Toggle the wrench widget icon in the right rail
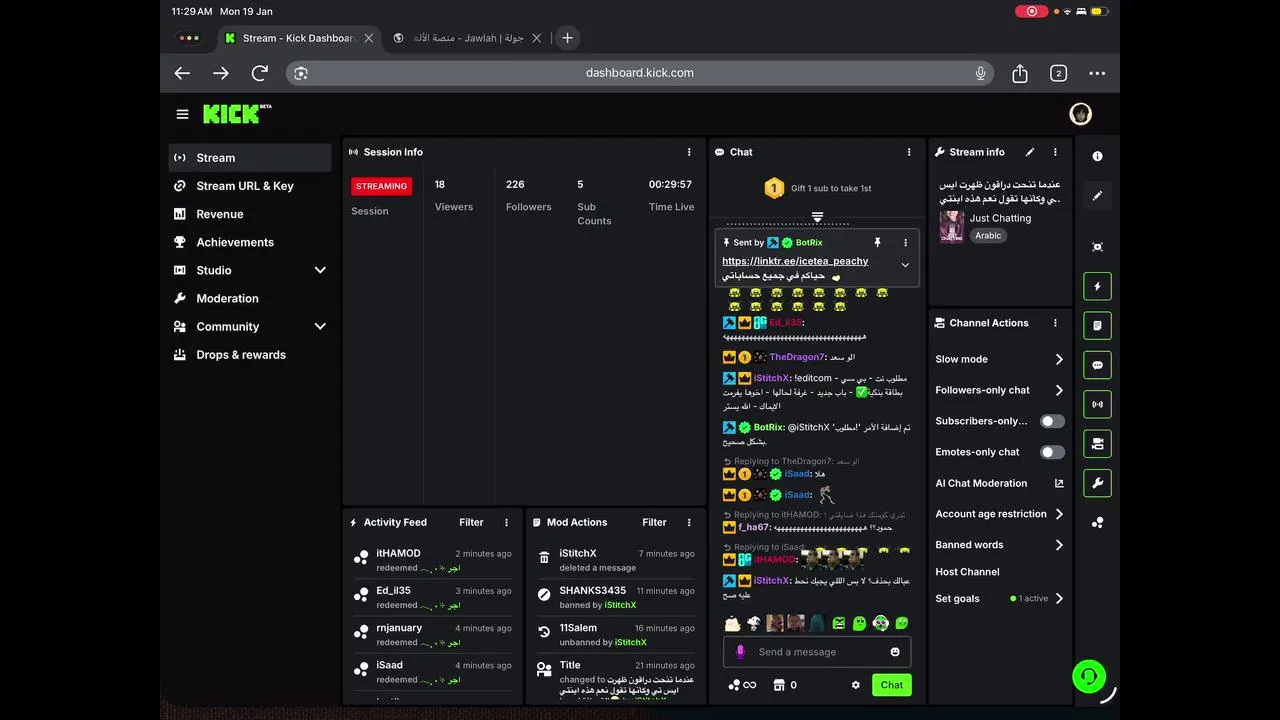Image resolution: width=1280 pixels, height=720 pixels. click(1097, 483)
